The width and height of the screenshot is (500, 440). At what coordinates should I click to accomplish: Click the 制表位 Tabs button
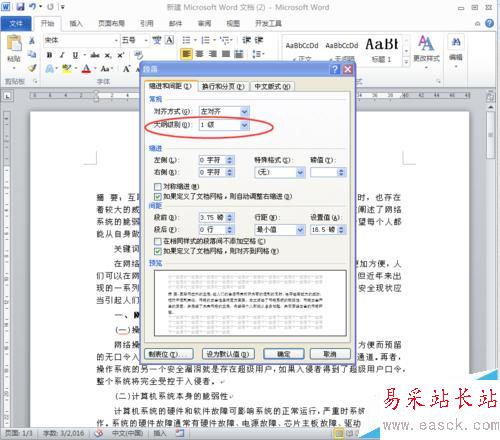click(169, 354)
